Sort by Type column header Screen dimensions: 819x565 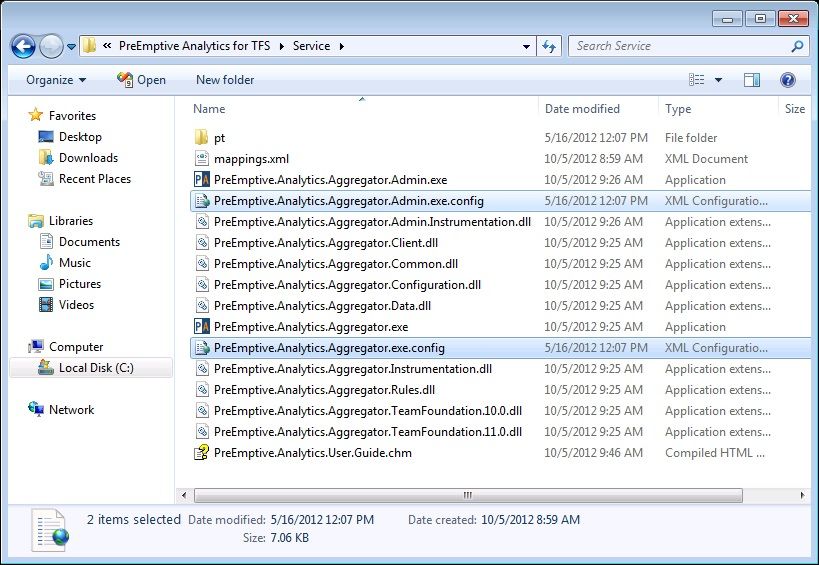(677, 109)
